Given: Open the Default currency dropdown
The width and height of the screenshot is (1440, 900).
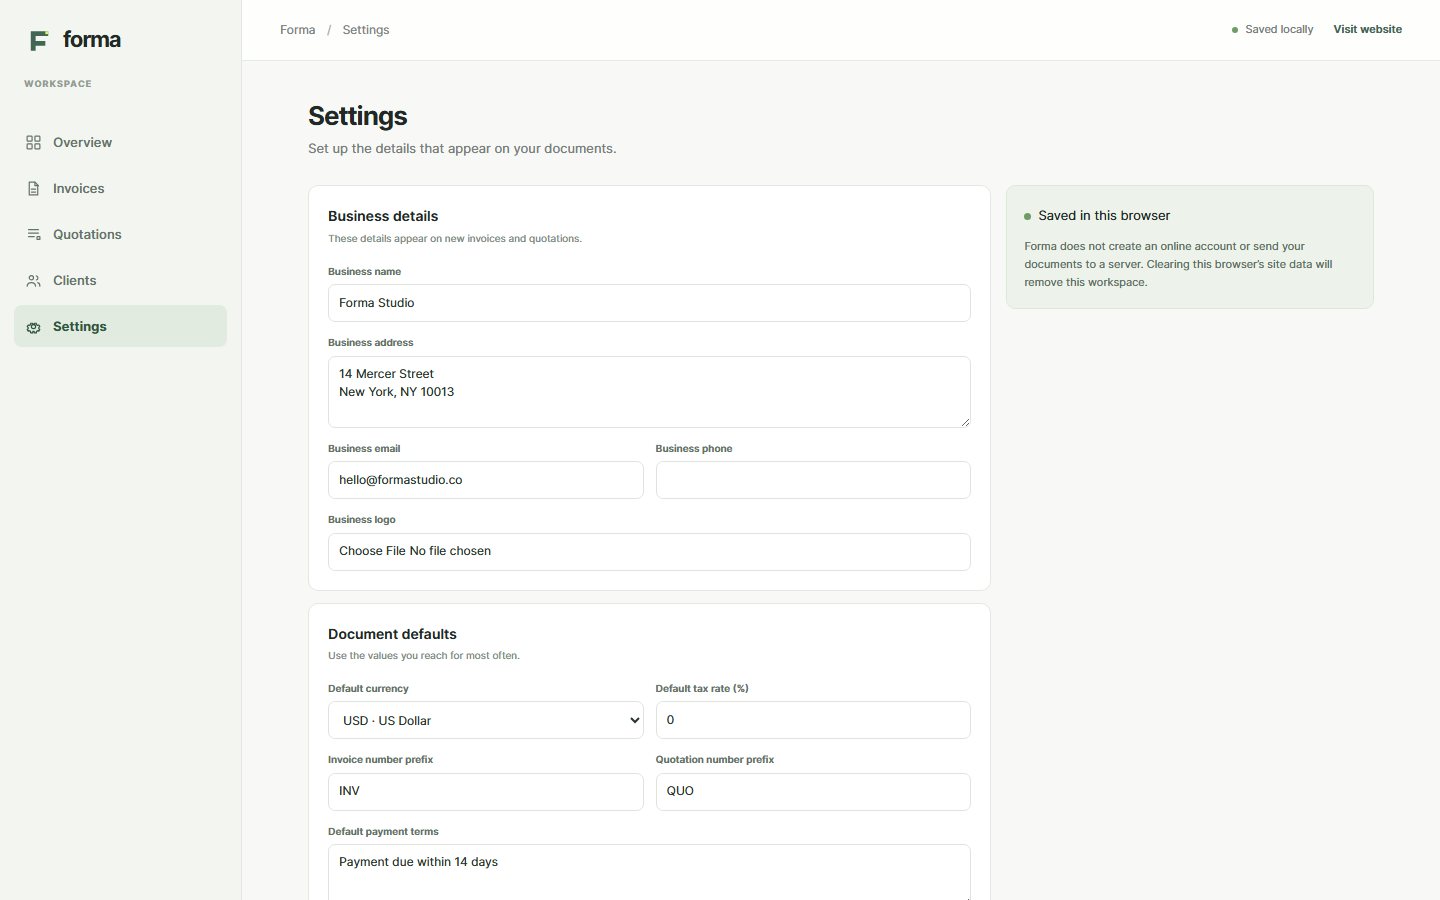Looking at the screenshot, I should pos(485,720).
